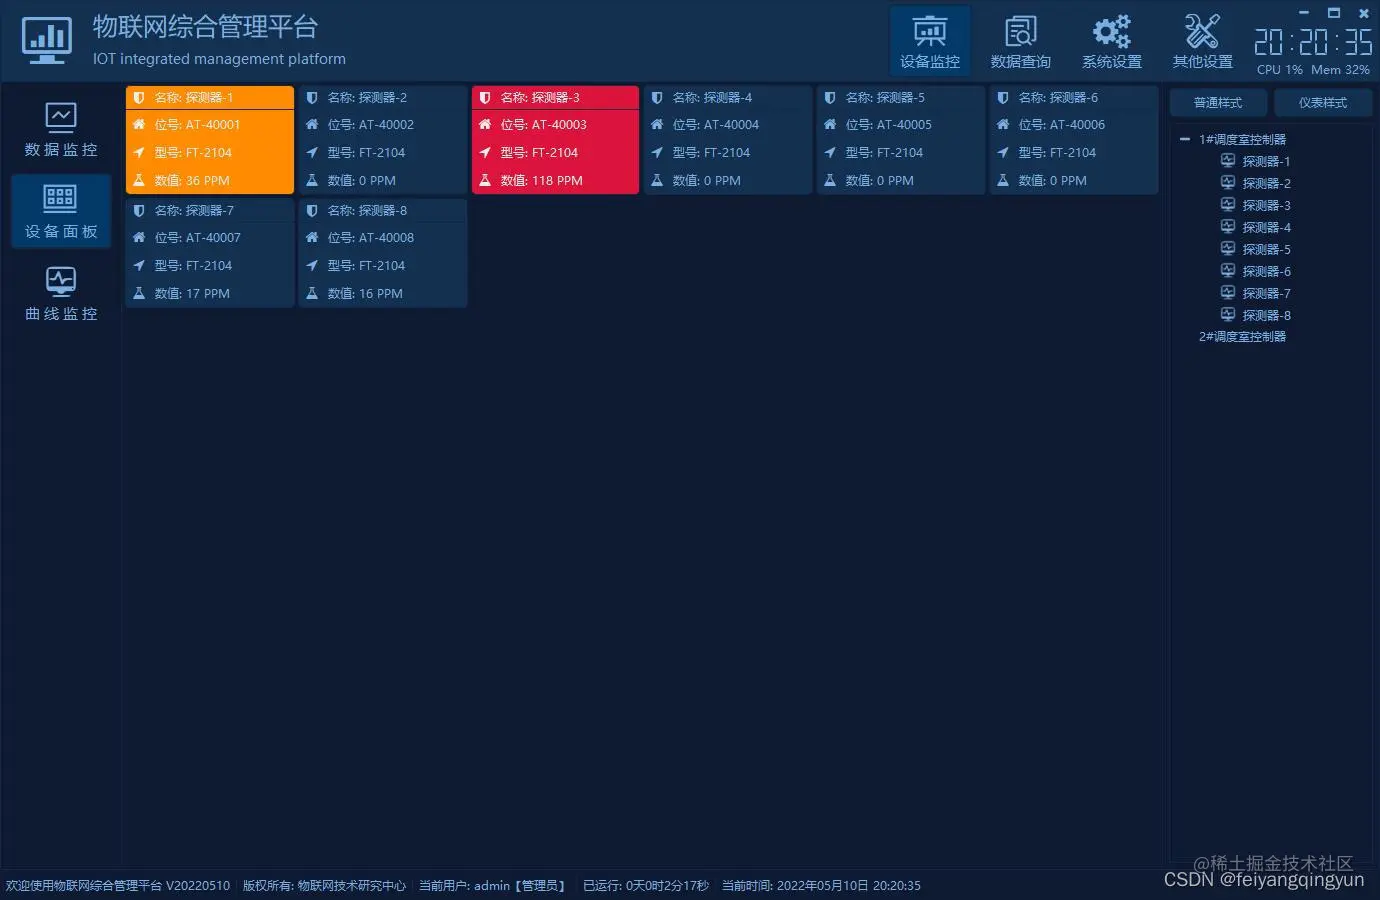
Task: Click the device icon beside 探测器-3 in tree
Action: 1228,205
